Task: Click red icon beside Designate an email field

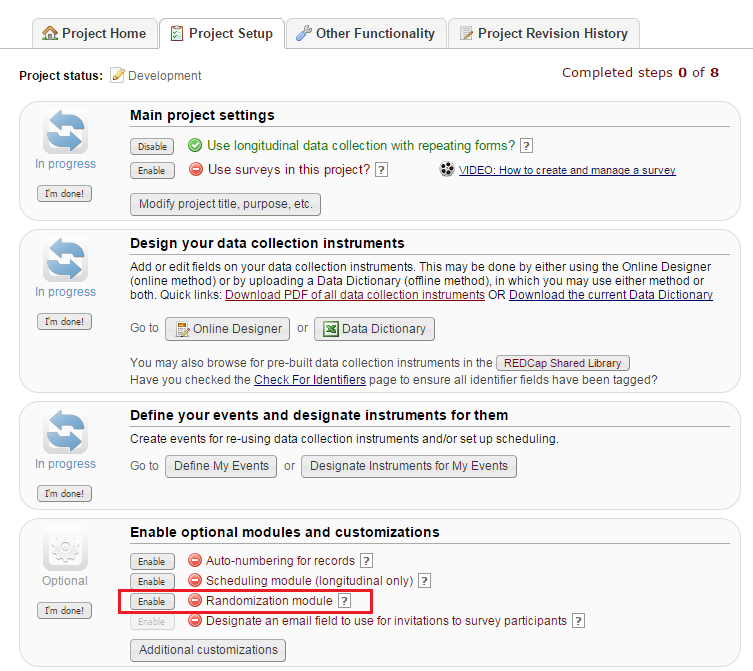Action: click(194, 621)
